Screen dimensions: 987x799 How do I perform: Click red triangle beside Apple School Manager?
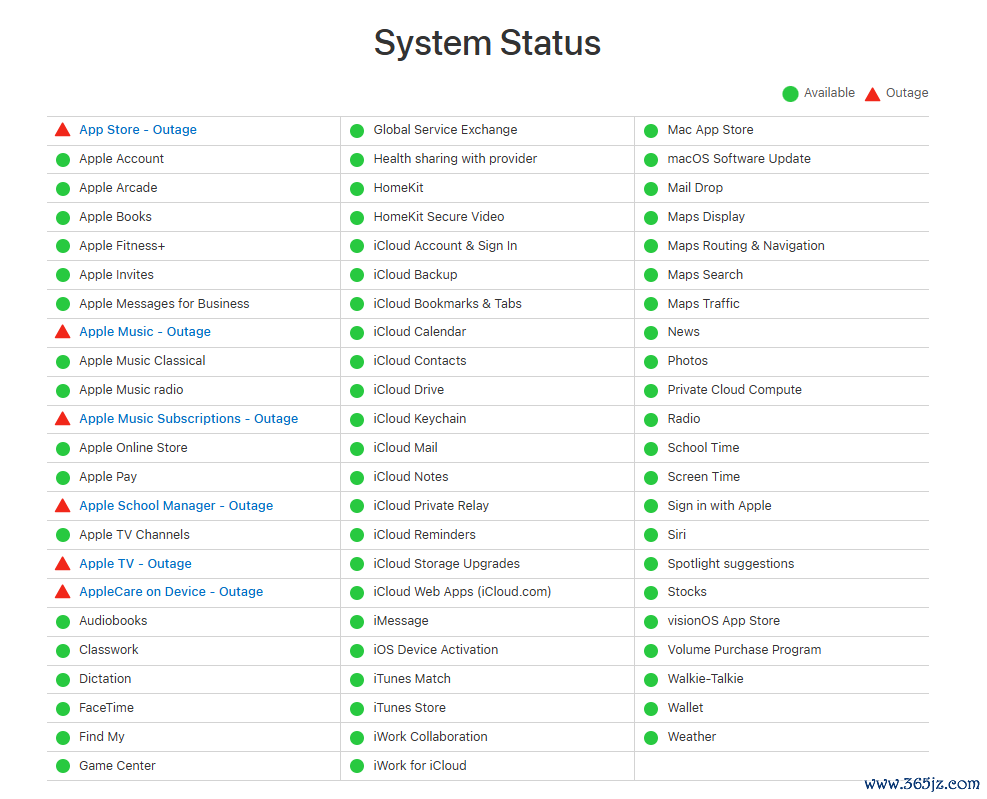pos(62,506)
